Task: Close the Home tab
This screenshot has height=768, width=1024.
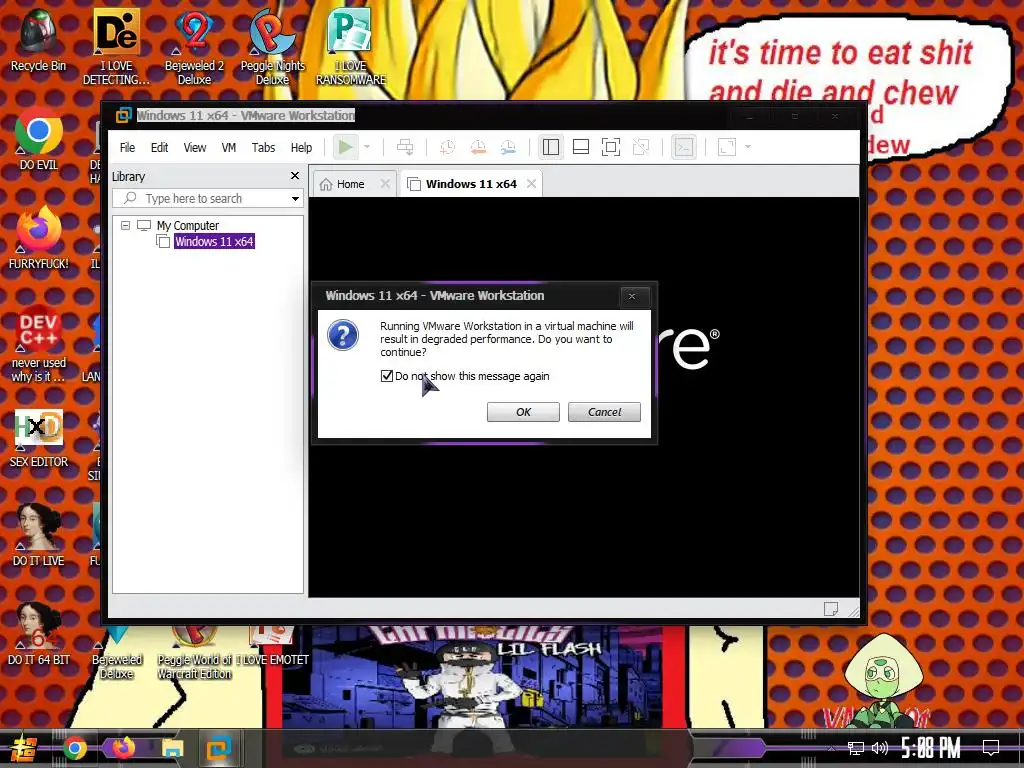Action: pyautogui.click(x=385, y=184)
